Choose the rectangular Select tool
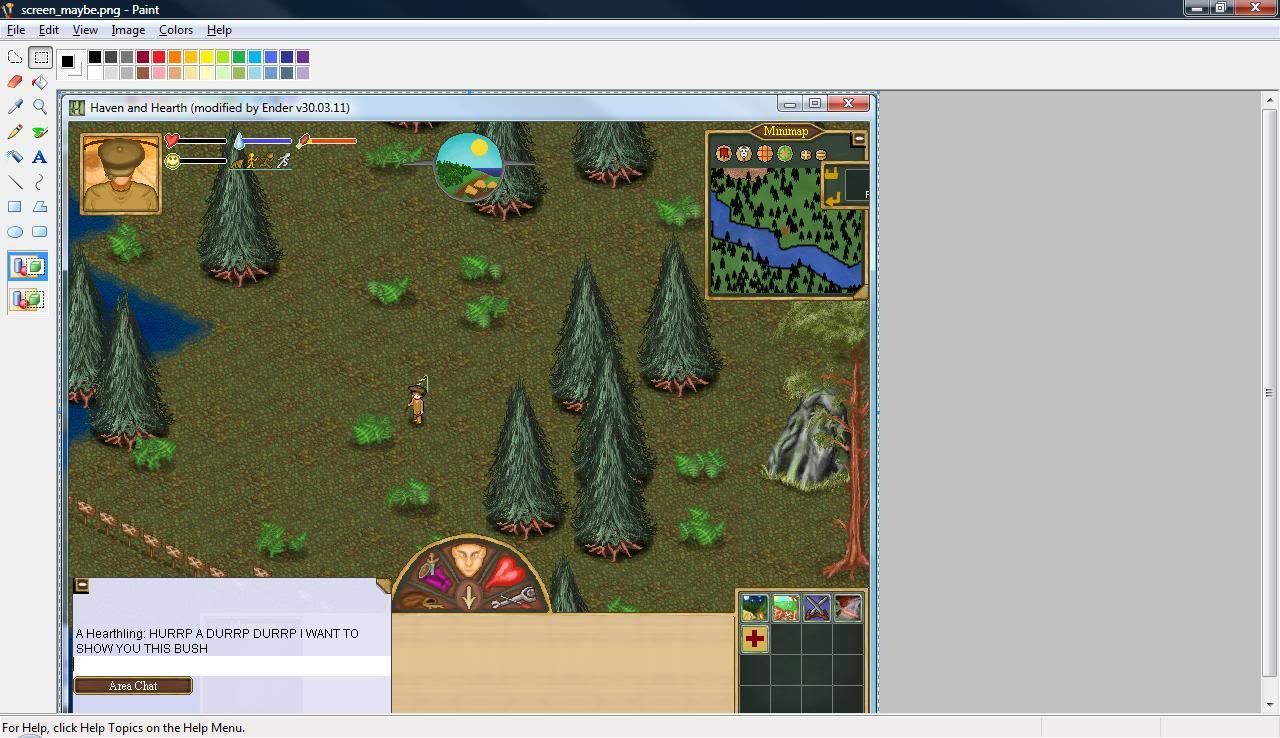The image size is (1280, 738). (x=40, y=57)
